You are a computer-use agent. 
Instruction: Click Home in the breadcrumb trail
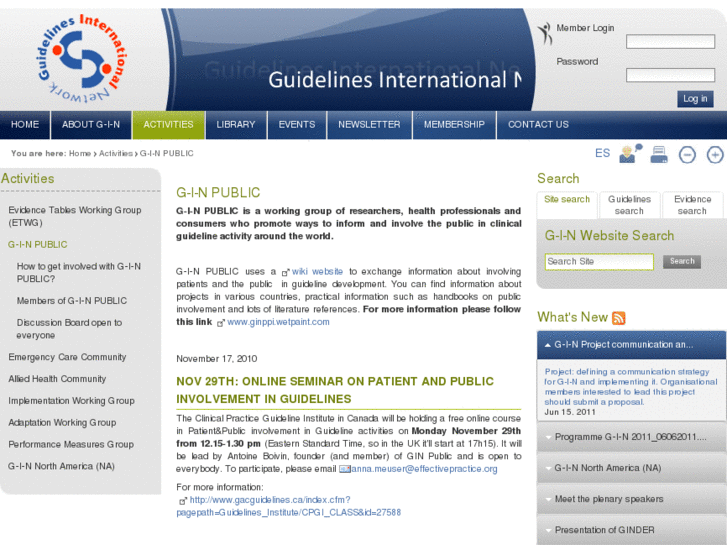coord(80,154)
